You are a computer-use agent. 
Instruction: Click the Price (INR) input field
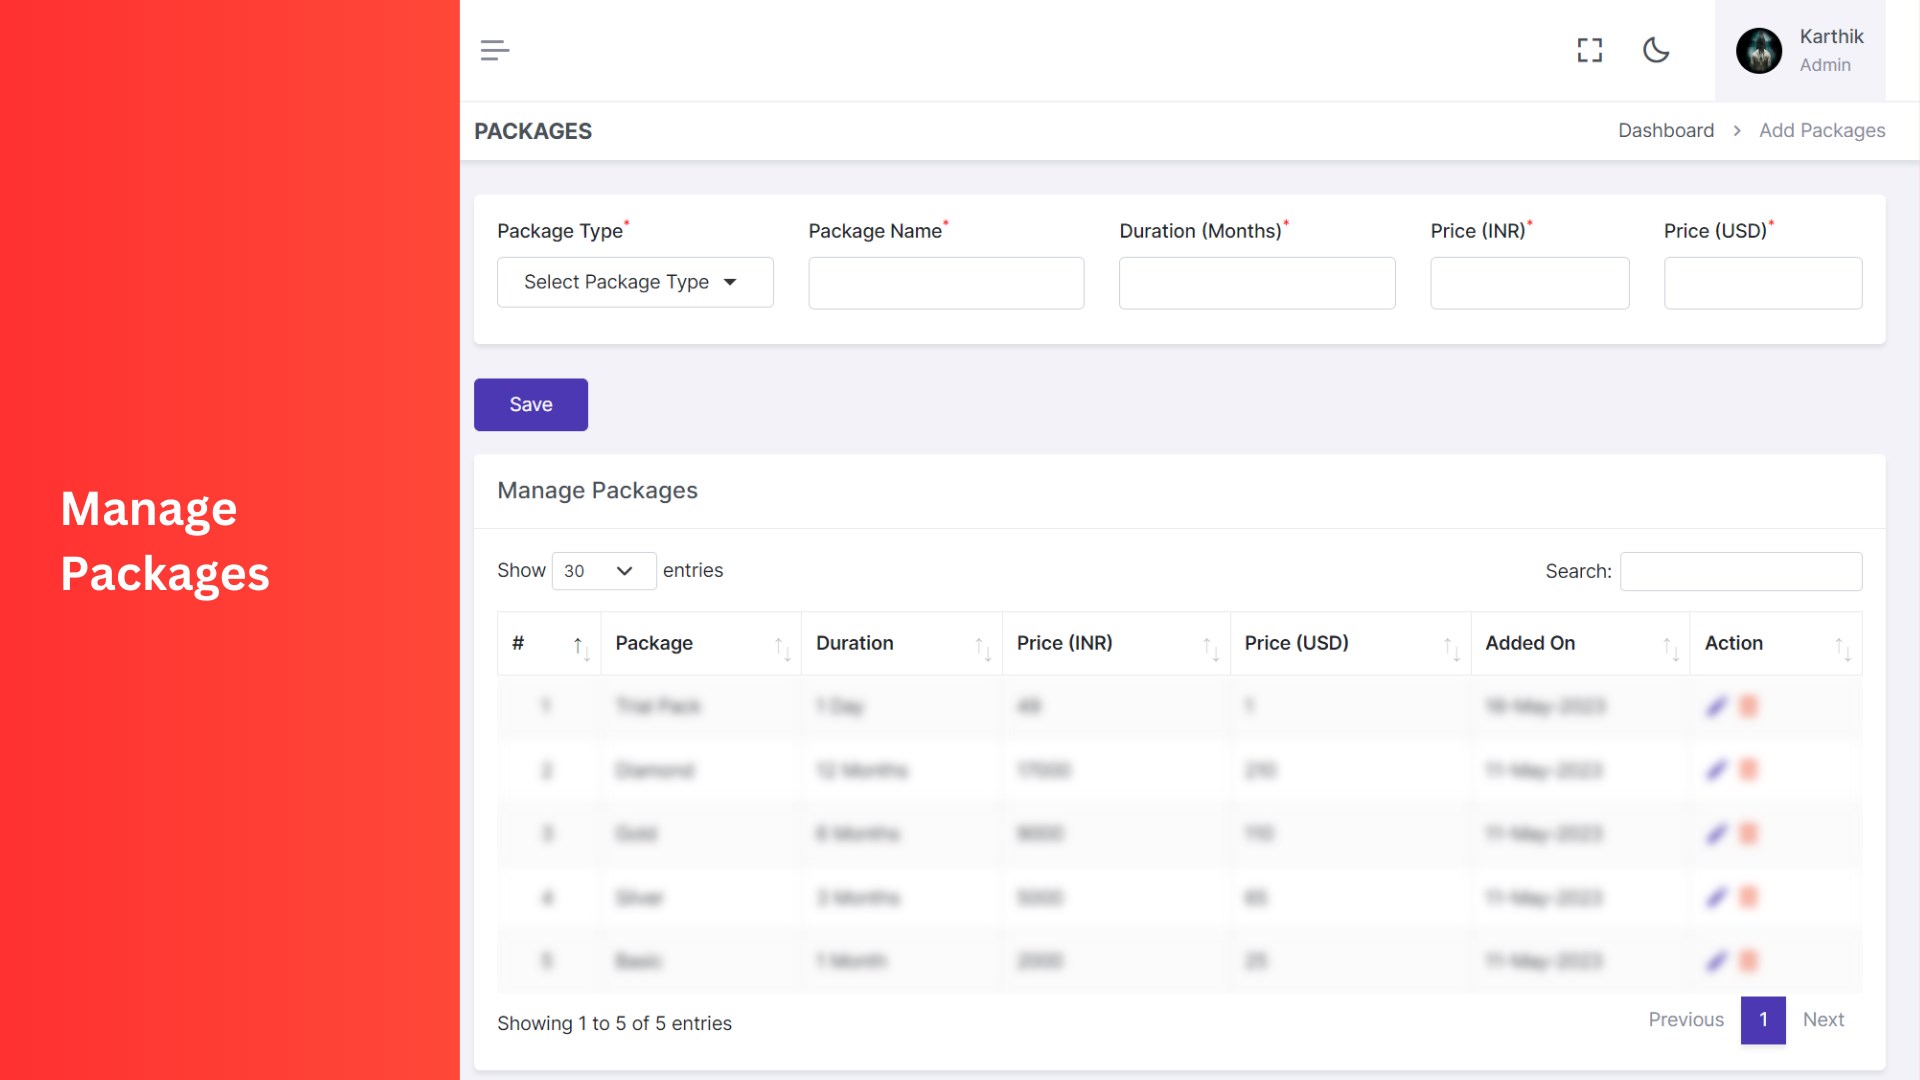point(1530,282)
